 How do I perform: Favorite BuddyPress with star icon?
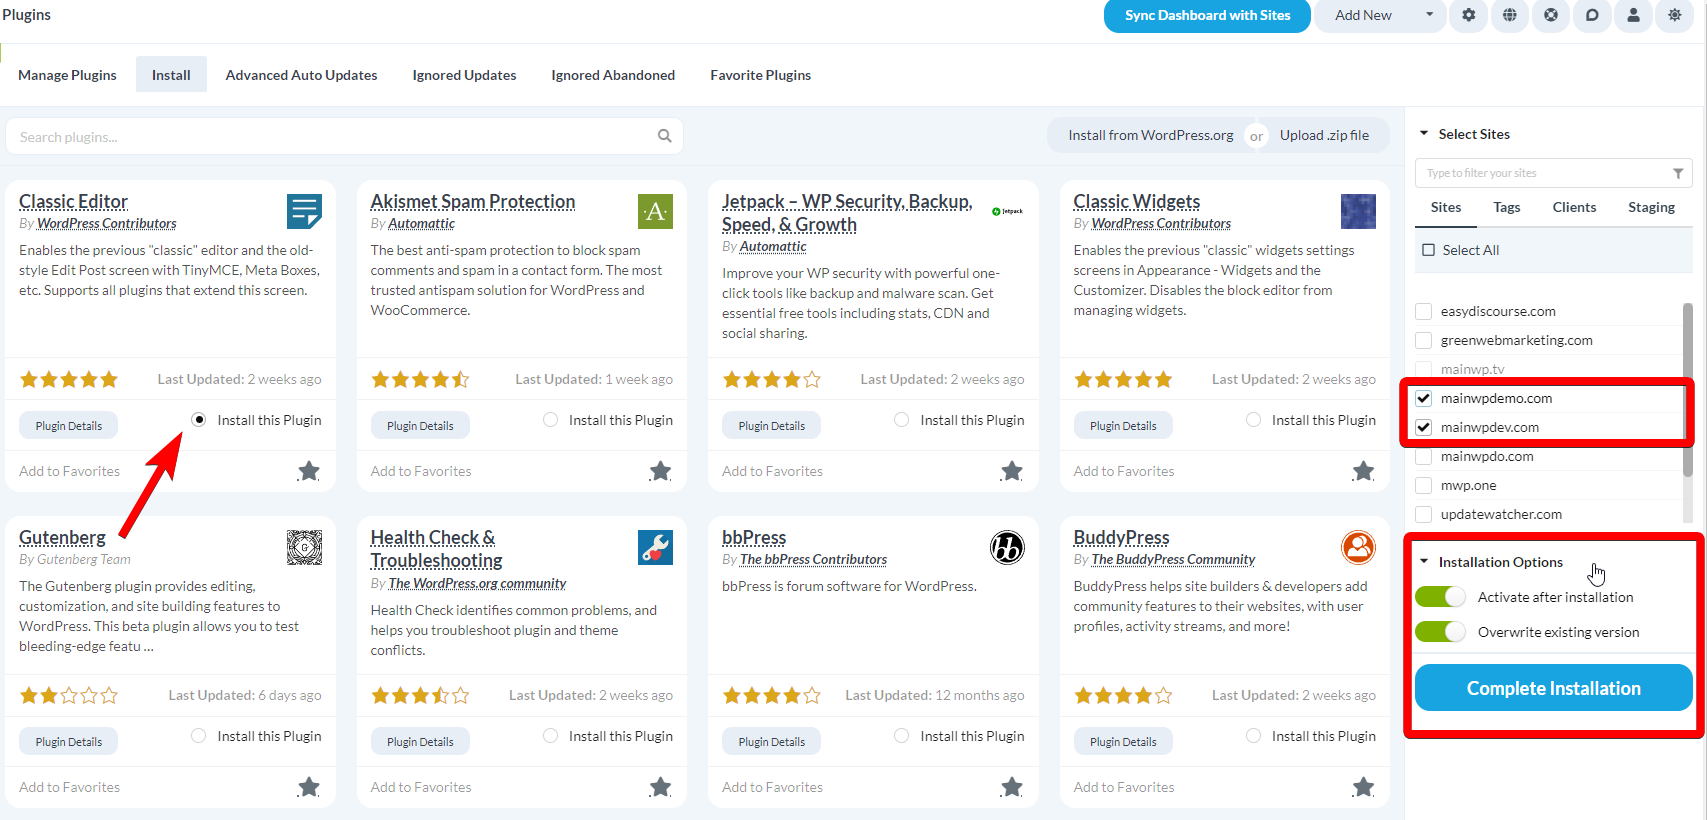[x=1363, y=787]
